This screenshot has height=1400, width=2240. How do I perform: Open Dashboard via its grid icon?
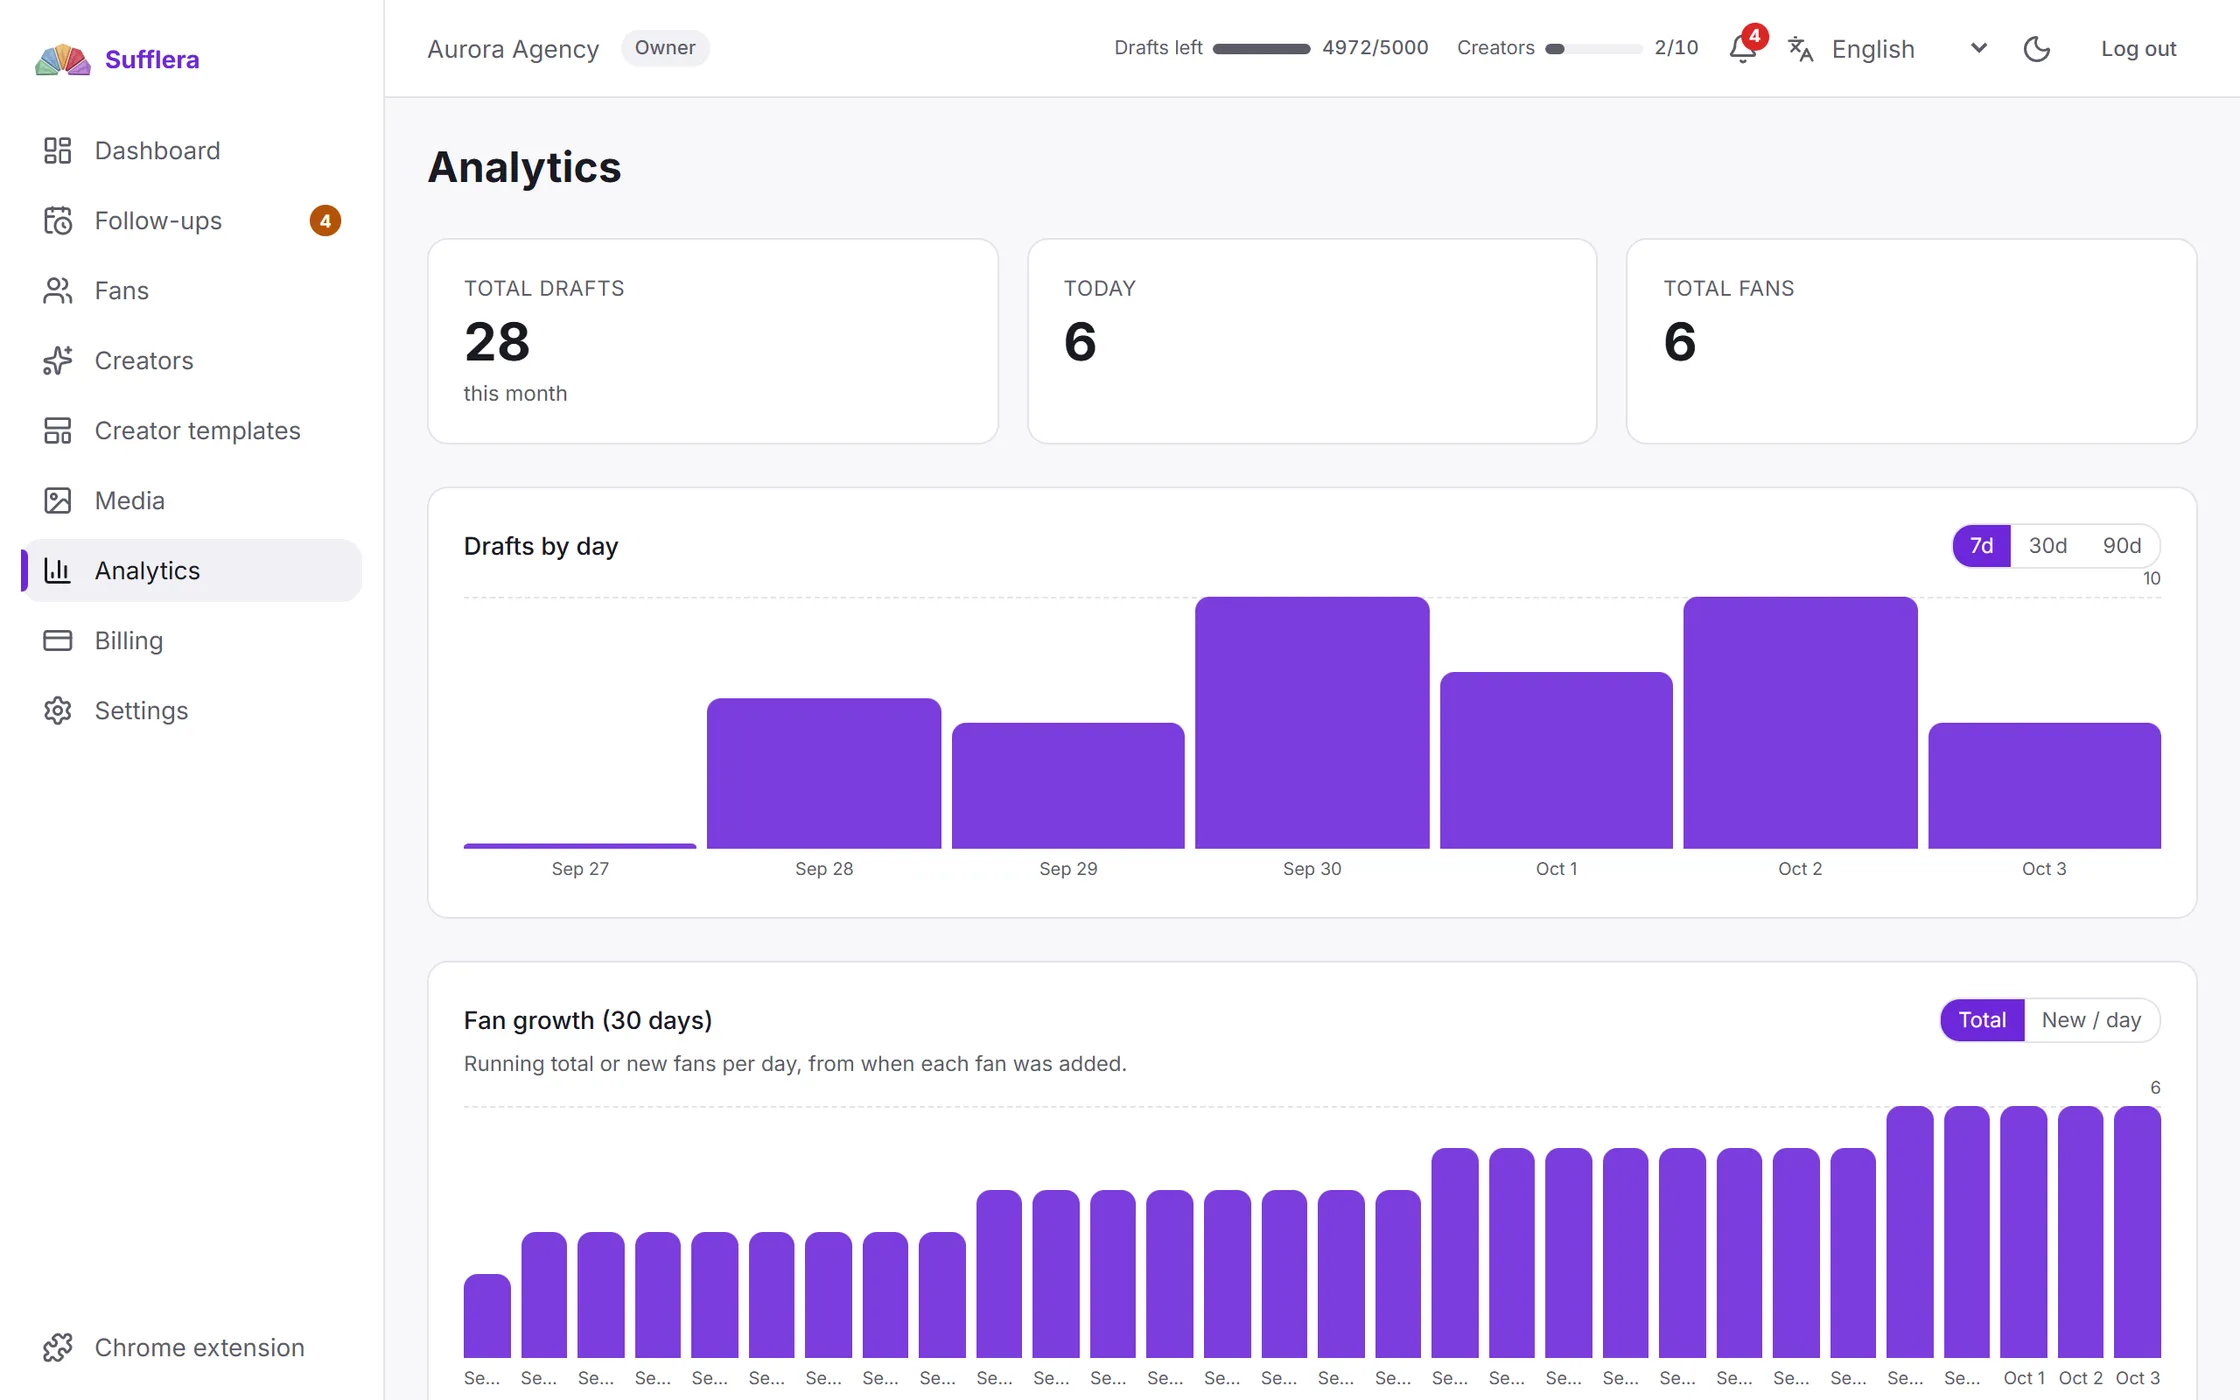tap(58, 151)
